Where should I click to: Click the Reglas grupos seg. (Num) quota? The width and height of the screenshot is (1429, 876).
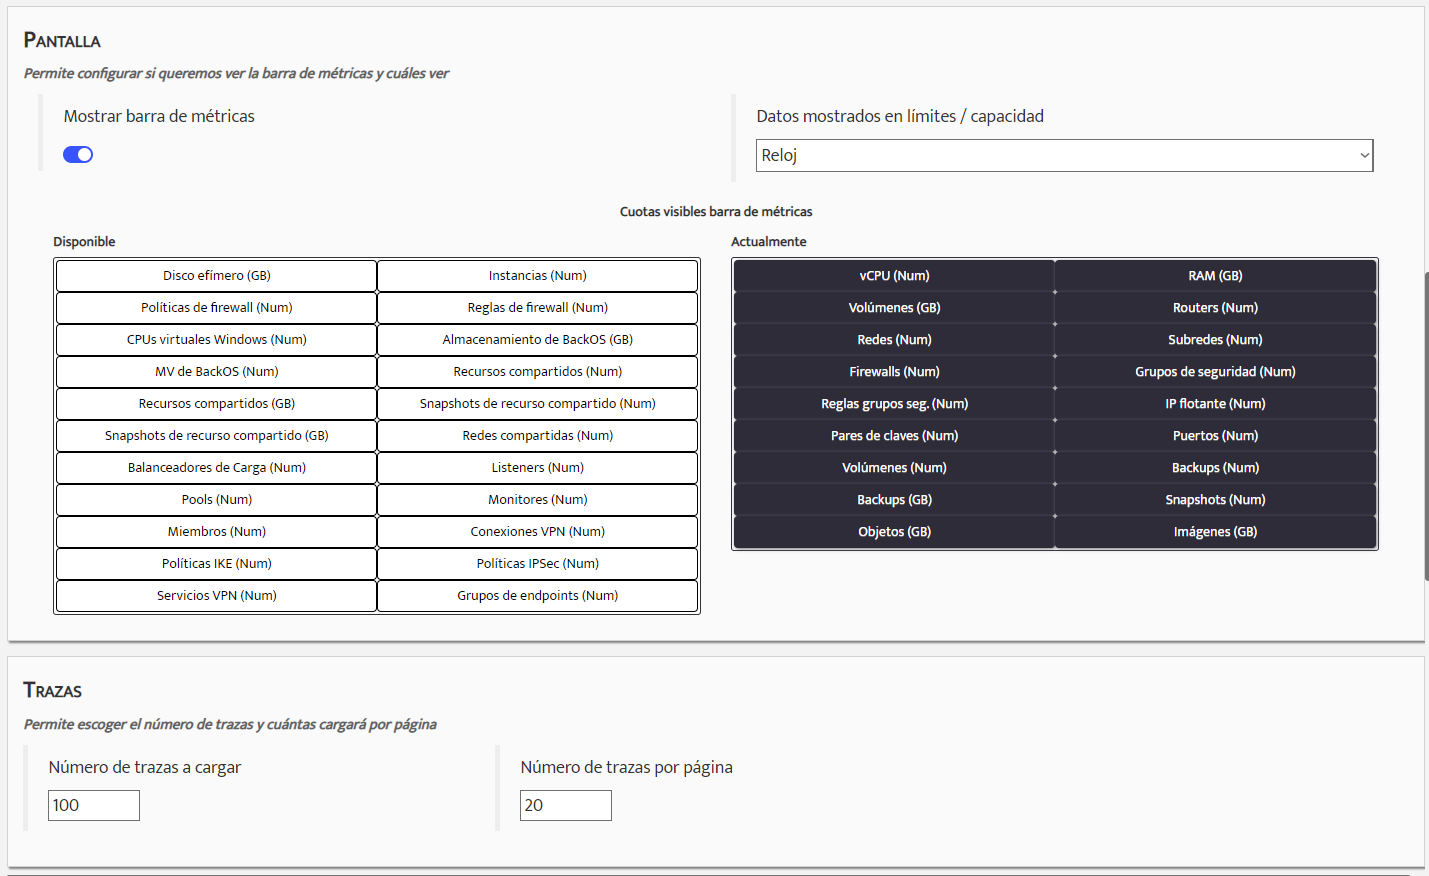895,403
